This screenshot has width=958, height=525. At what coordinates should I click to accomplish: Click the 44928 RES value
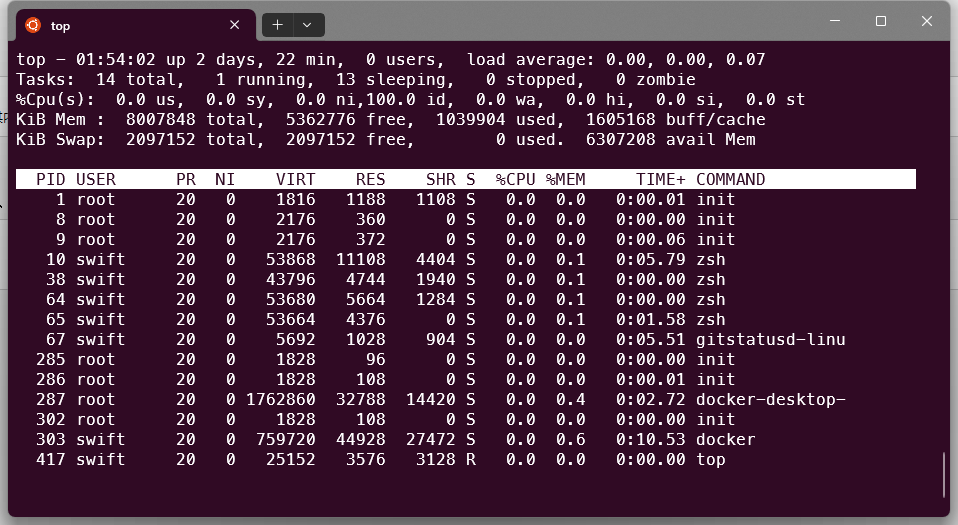[x=360, y=439]
